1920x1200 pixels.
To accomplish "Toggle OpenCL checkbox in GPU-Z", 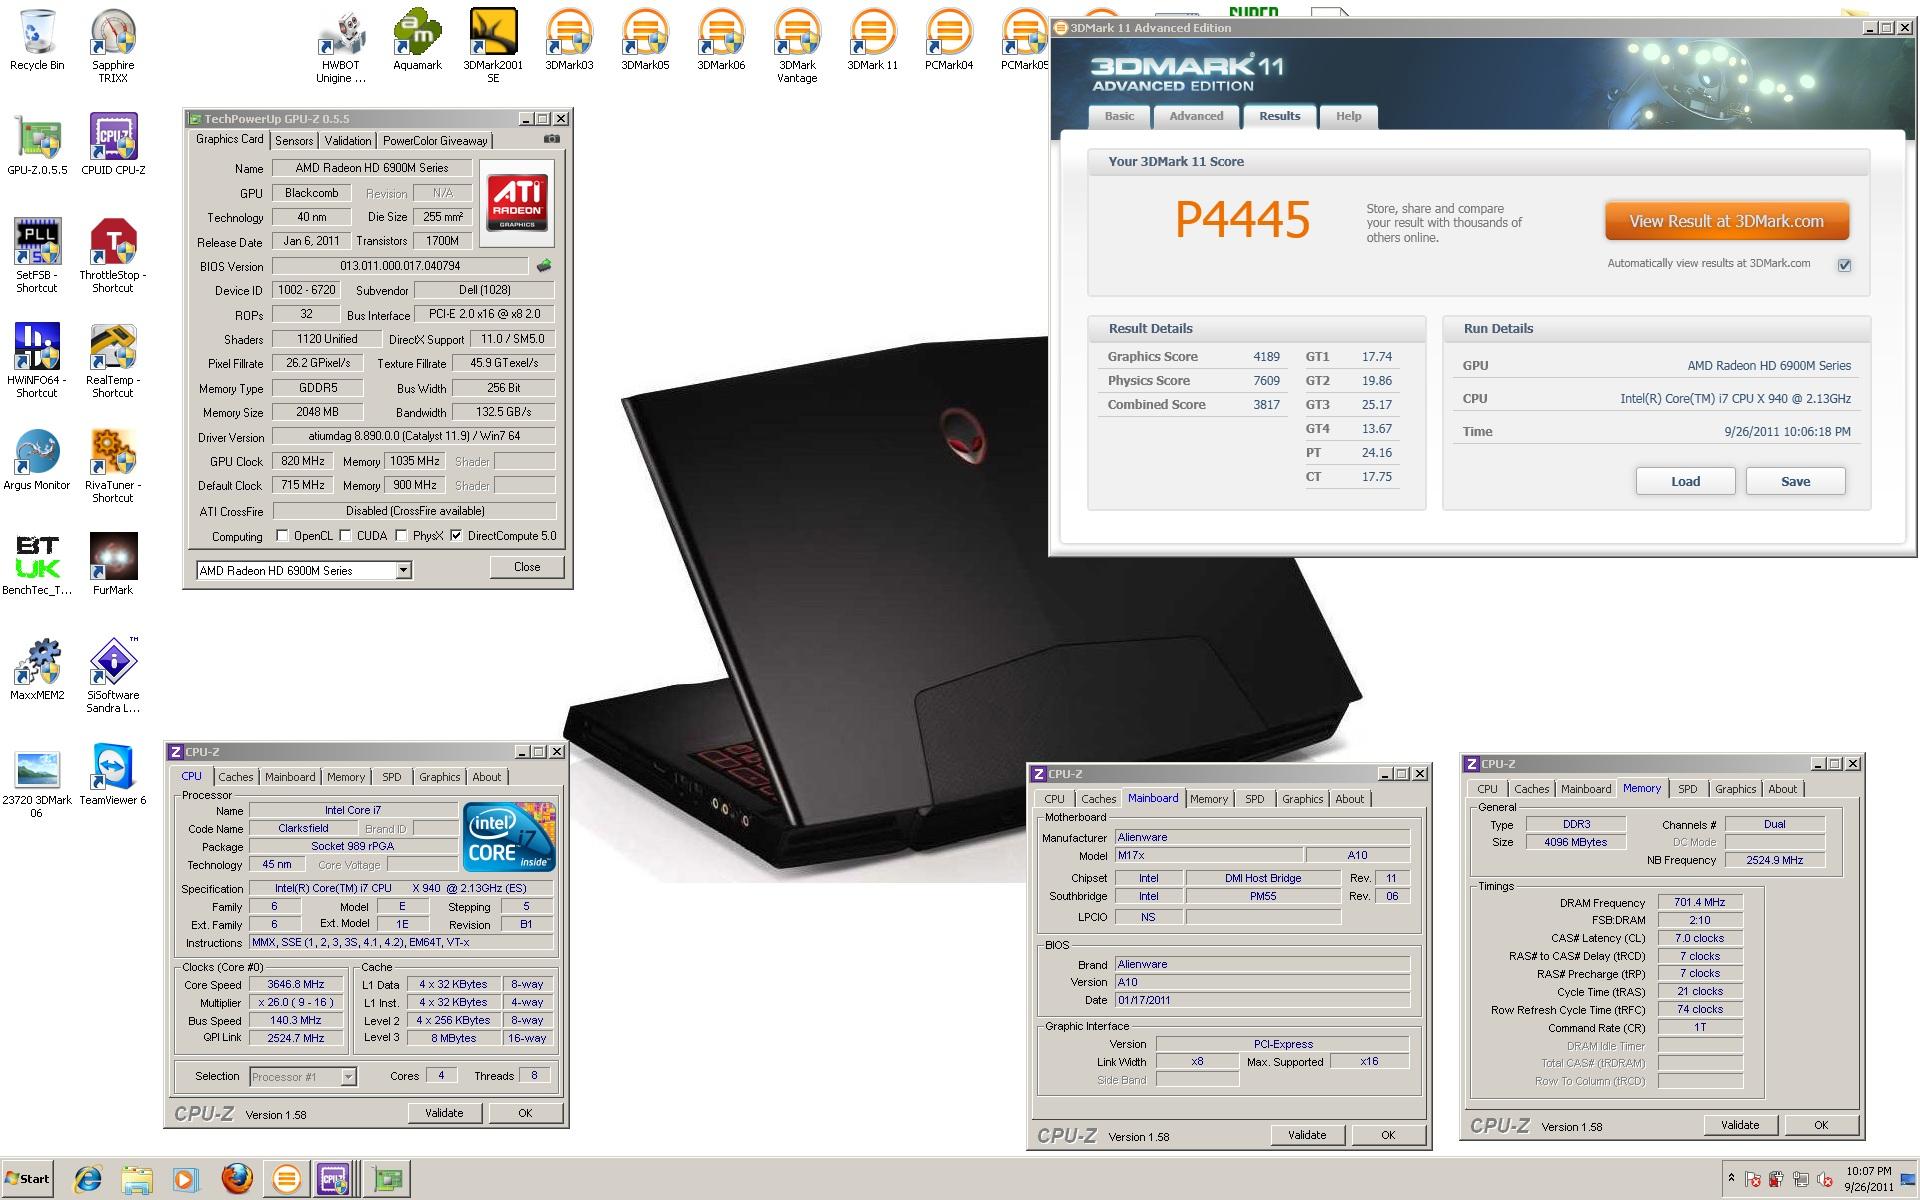I will click(282, 536).
